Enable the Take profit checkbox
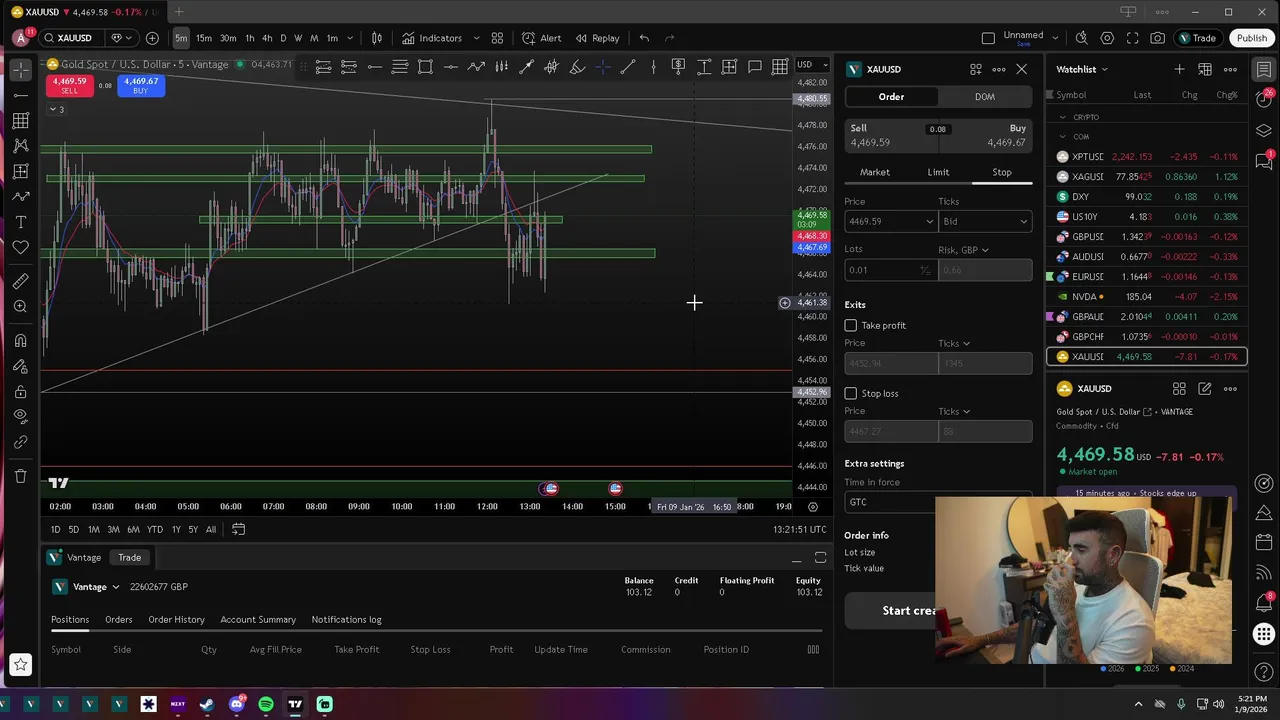The image size is (1280, 720). [851, 325]
